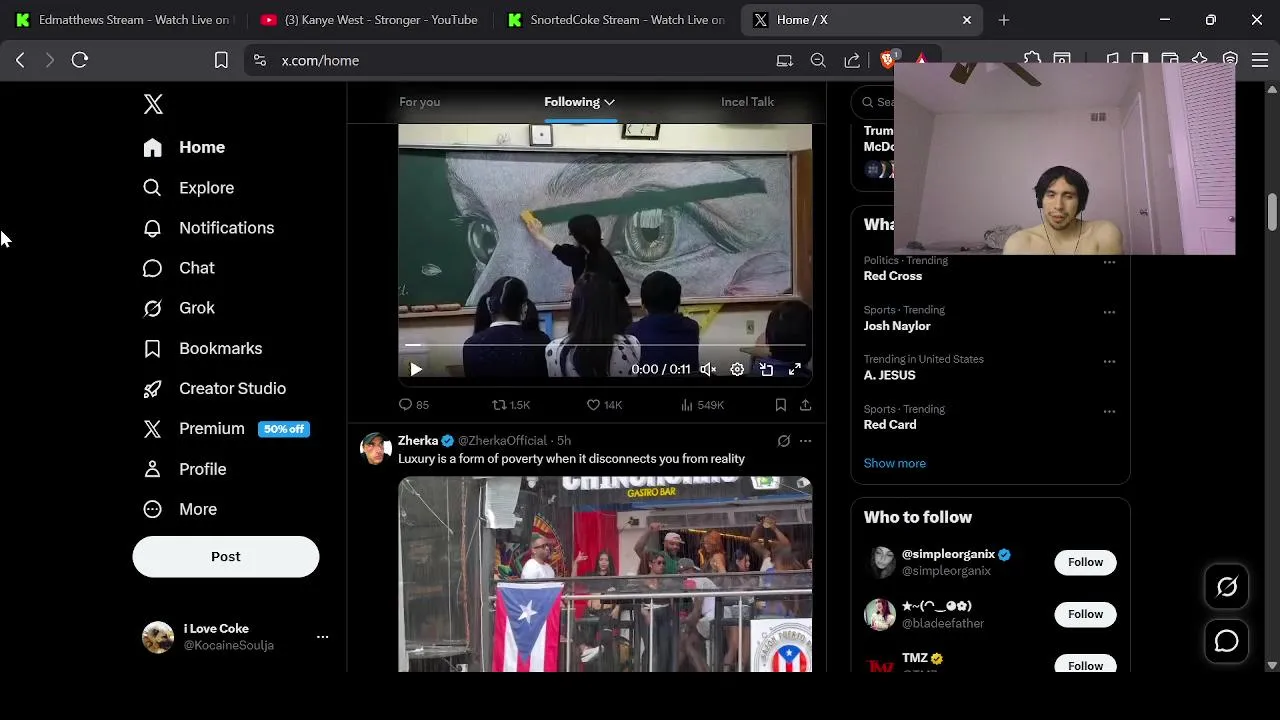Unmute the video sound

(707, 369)
